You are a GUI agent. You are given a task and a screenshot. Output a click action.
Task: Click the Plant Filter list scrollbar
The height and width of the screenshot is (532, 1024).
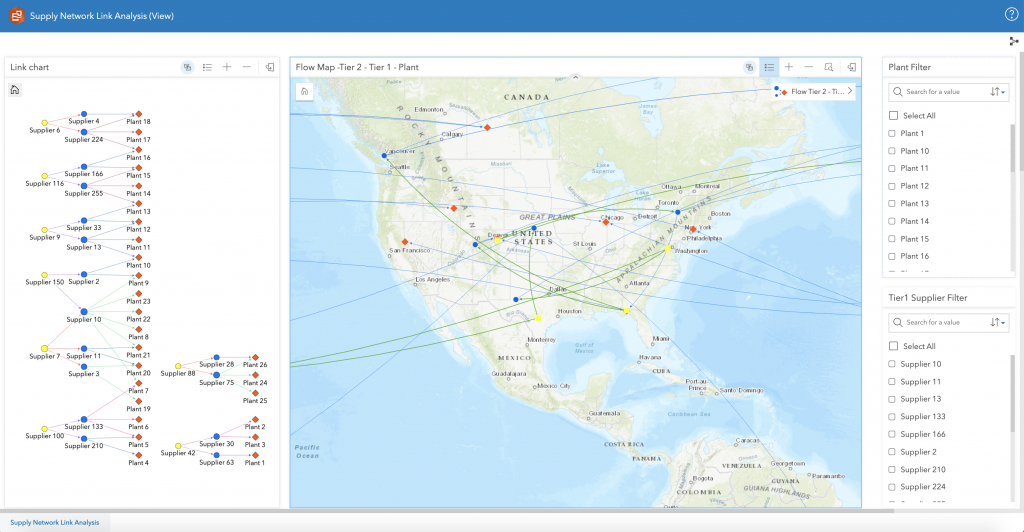(1013, 148)
